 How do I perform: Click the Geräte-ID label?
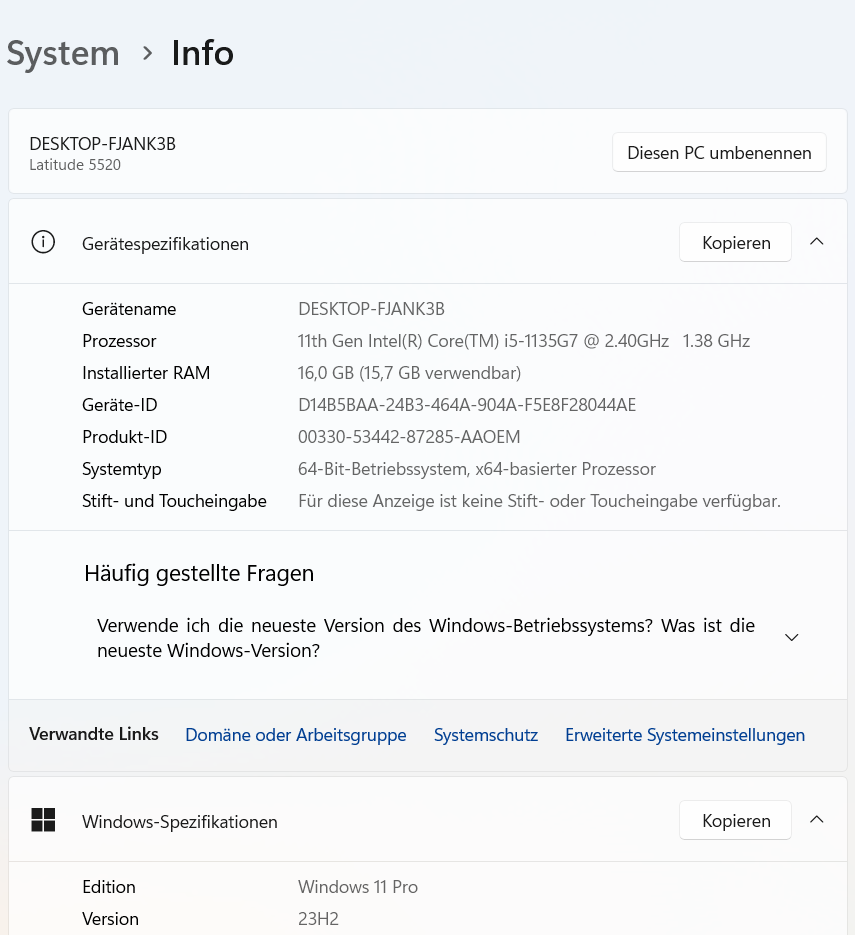[x=120, y=405]
